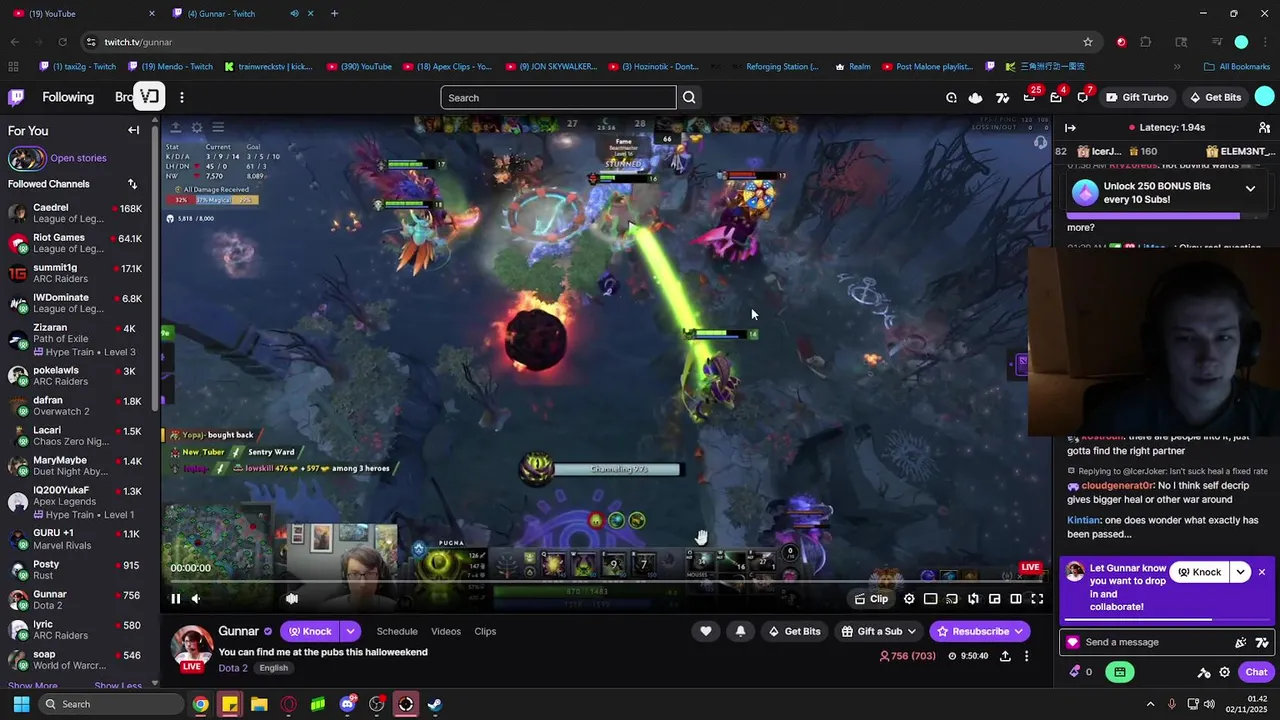Expand the Gift a Sub dropdown
This screenshot has width=1280, height=720.
tap(879, 631)
